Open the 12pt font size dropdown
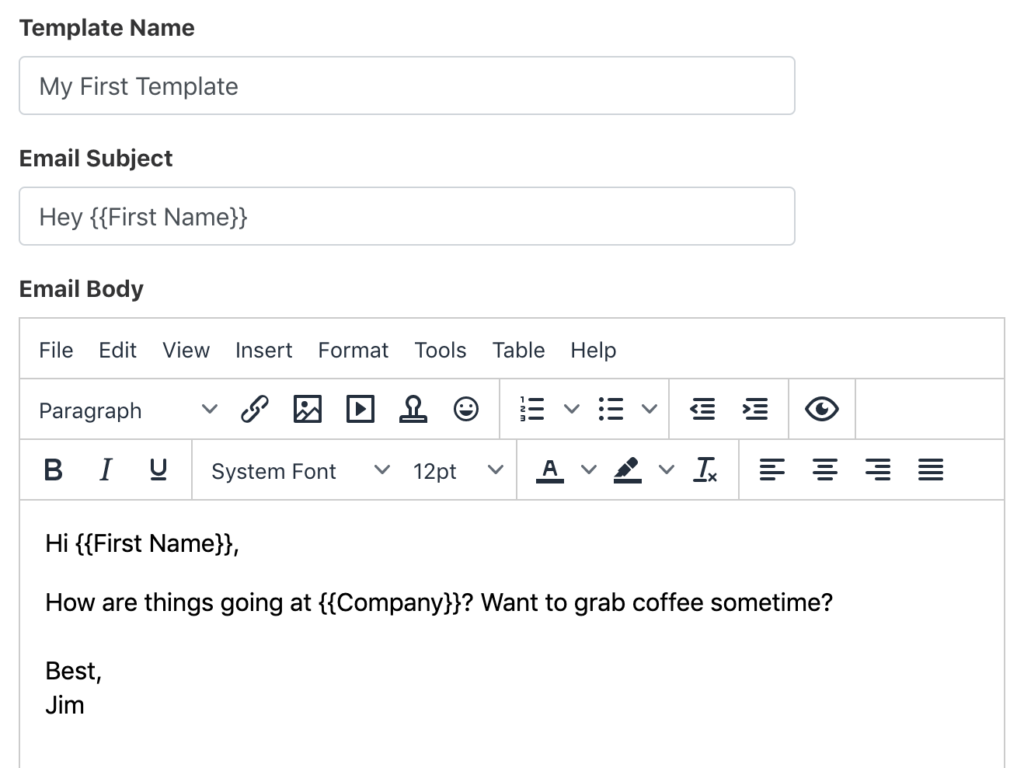Viewport: 1024px width, 768px height. (x=457, y=471)
